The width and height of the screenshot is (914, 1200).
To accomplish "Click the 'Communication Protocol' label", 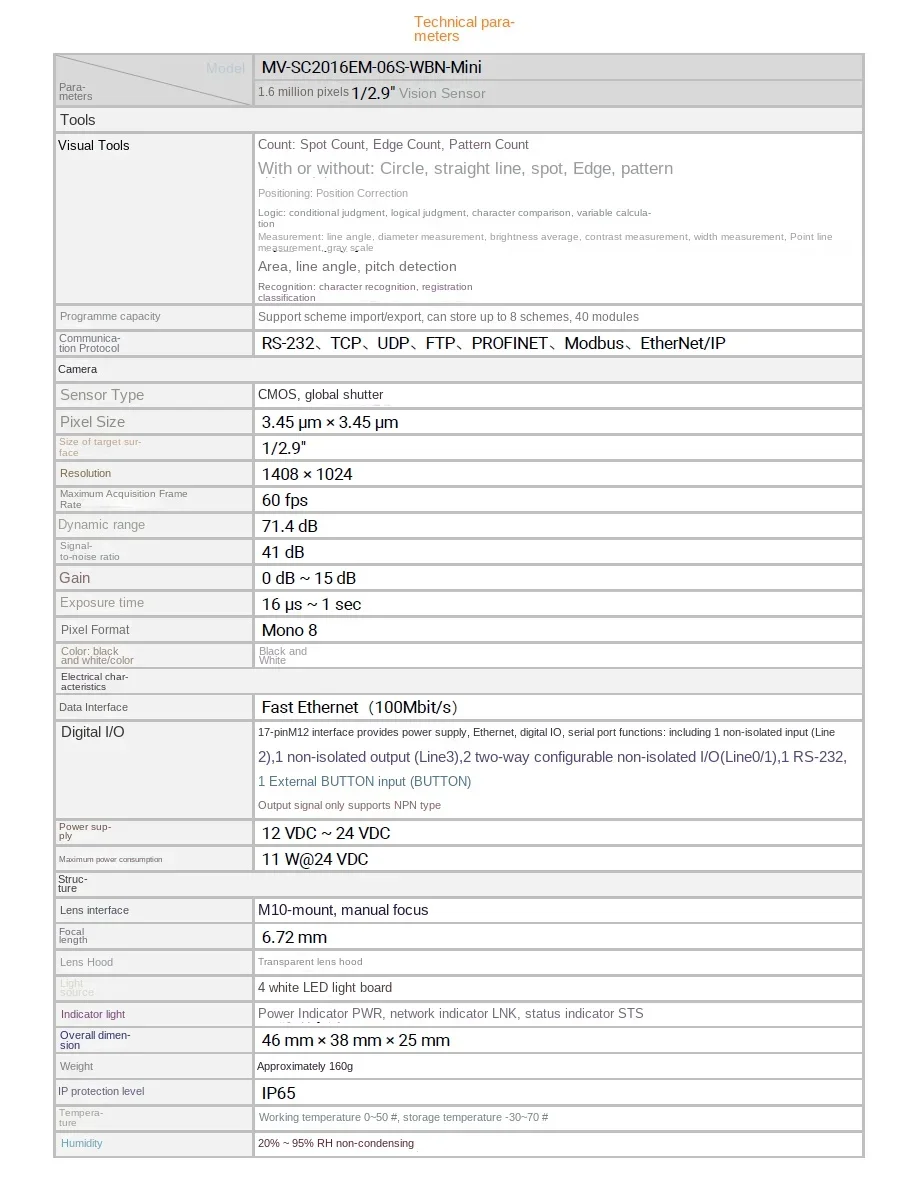I will [89, 343].
